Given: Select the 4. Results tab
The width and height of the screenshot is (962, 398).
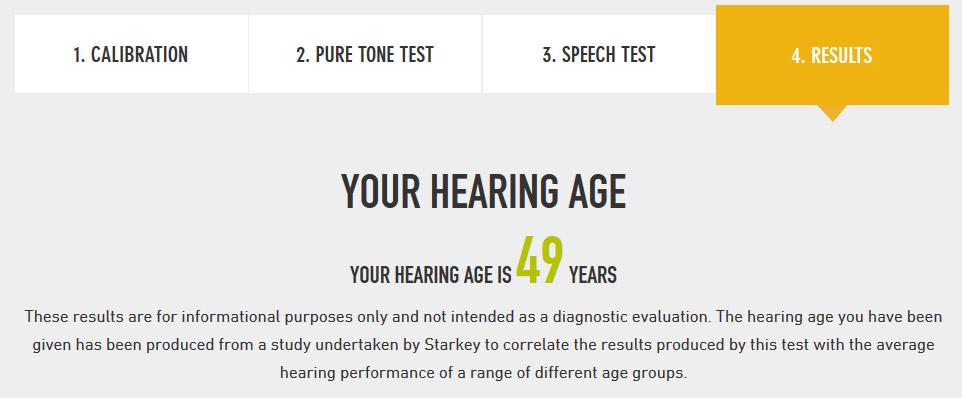Looking at the screenshot, I should point(832,55).
